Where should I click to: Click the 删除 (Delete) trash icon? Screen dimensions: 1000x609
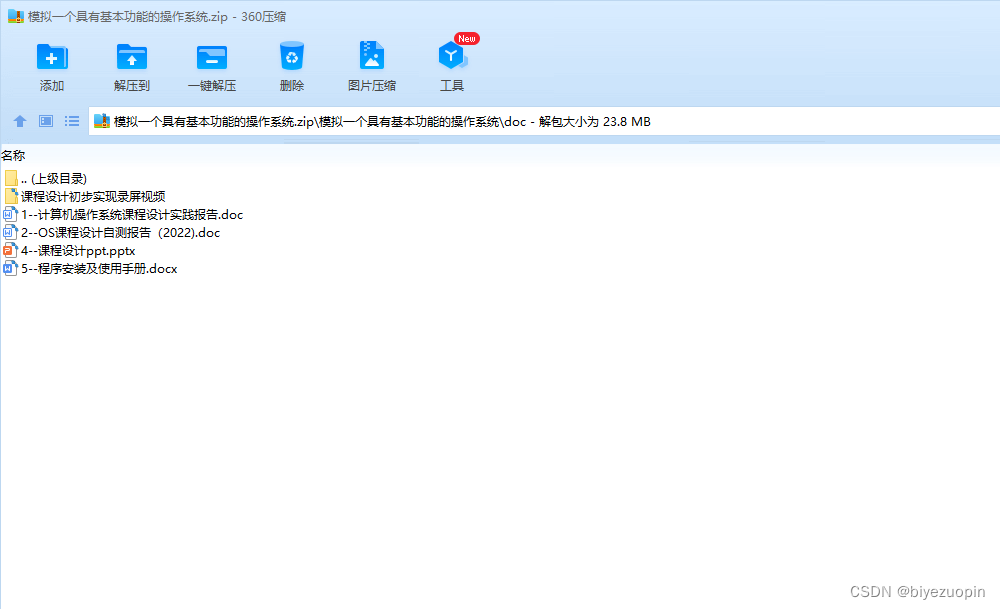pyautogui.click(x=291, y=57)
